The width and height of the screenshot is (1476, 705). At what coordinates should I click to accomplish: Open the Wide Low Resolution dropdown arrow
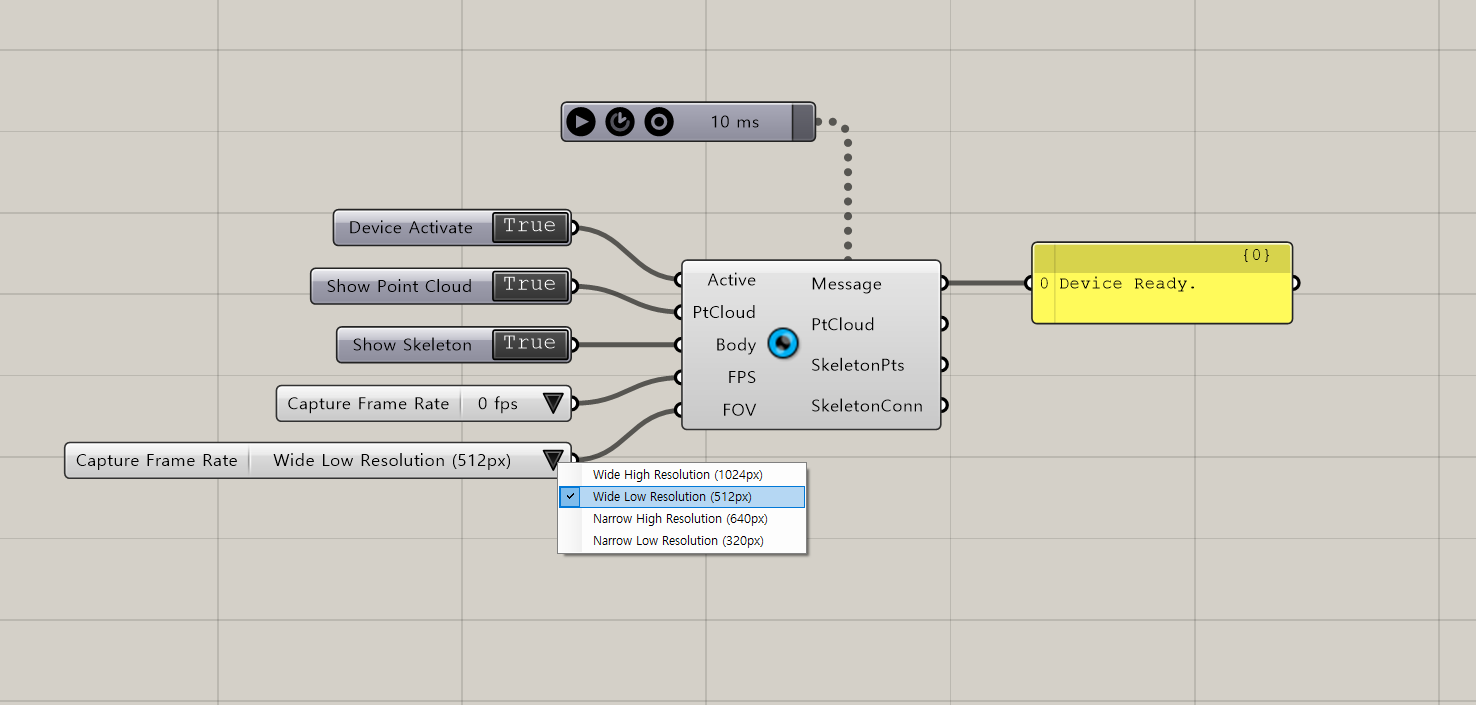point(553,460)
